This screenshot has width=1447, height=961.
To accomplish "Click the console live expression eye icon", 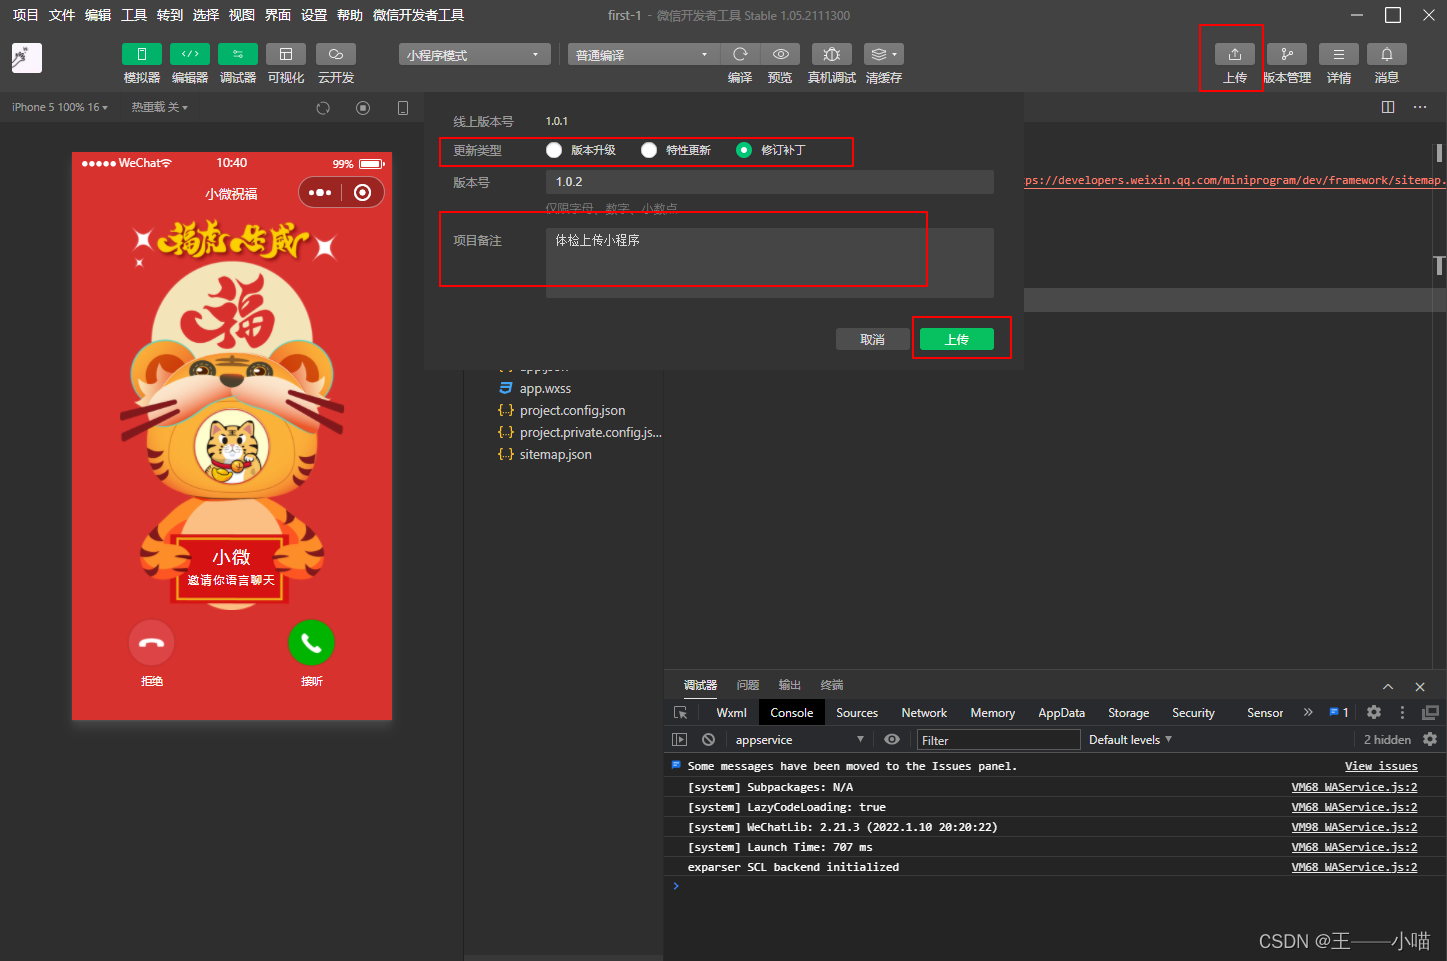I will (x=892, y=740).
